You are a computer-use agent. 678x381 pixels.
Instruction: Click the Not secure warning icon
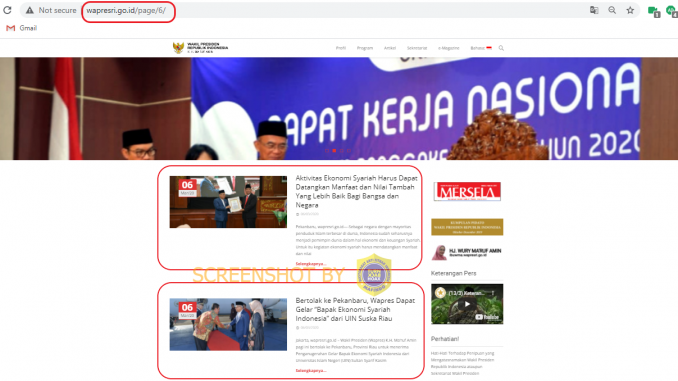29,10
